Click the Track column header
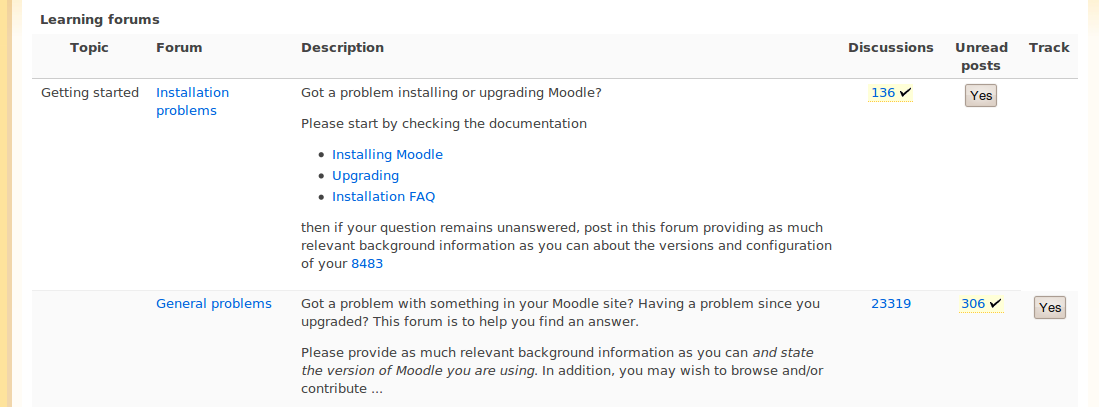1099x407 pixels. tap(1049, 48)
